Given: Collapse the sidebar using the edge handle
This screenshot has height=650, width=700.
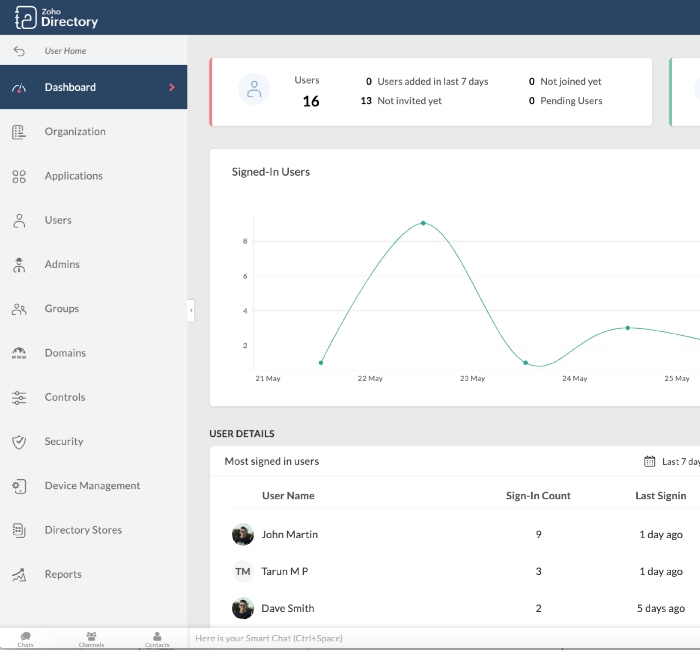Looking at the screenshot, I should click(x=190, y=311).
